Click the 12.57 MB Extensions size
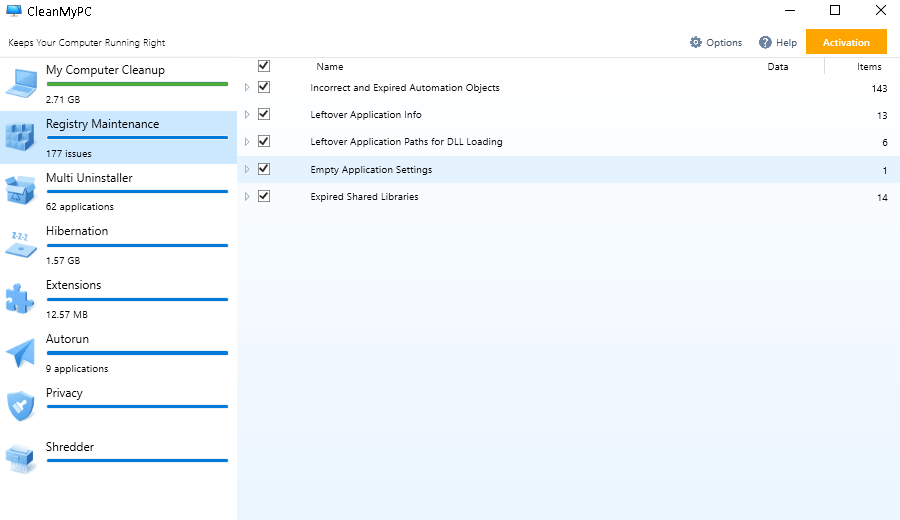Screen dimensions: 900x520 click(x=67, y=315)
